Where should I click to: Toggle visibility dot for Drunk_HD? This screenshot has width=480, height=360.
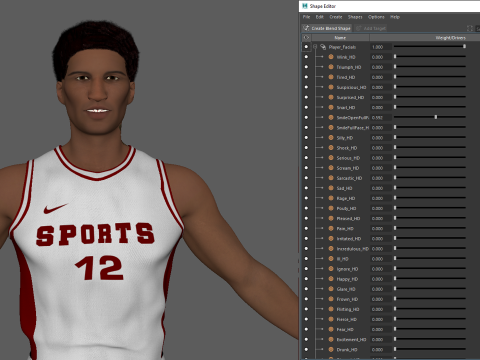tap(306, 349)
